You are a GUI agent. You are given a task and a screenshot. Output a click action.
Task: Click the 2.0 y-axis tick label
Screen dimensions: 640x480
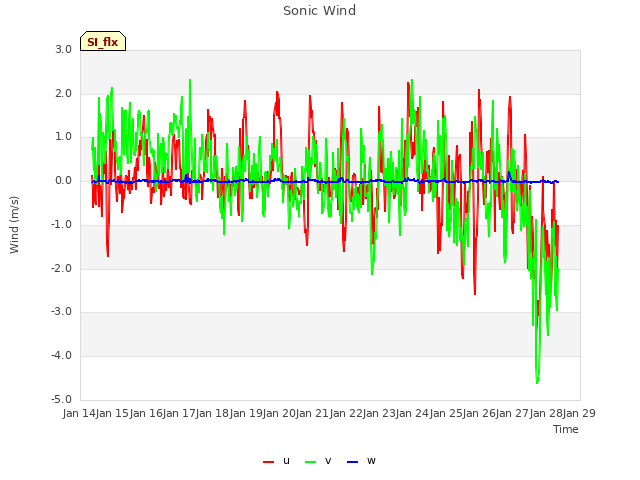64,93
